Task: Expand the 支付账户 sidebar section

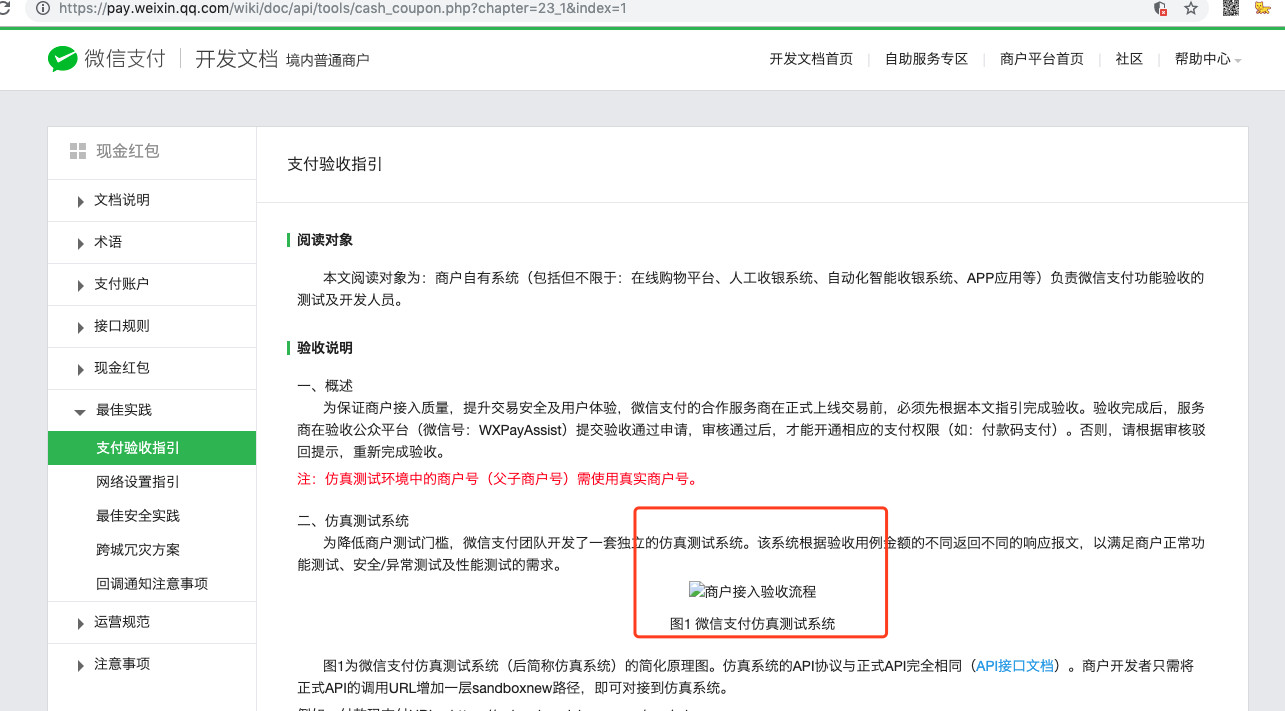Action: 152,284
